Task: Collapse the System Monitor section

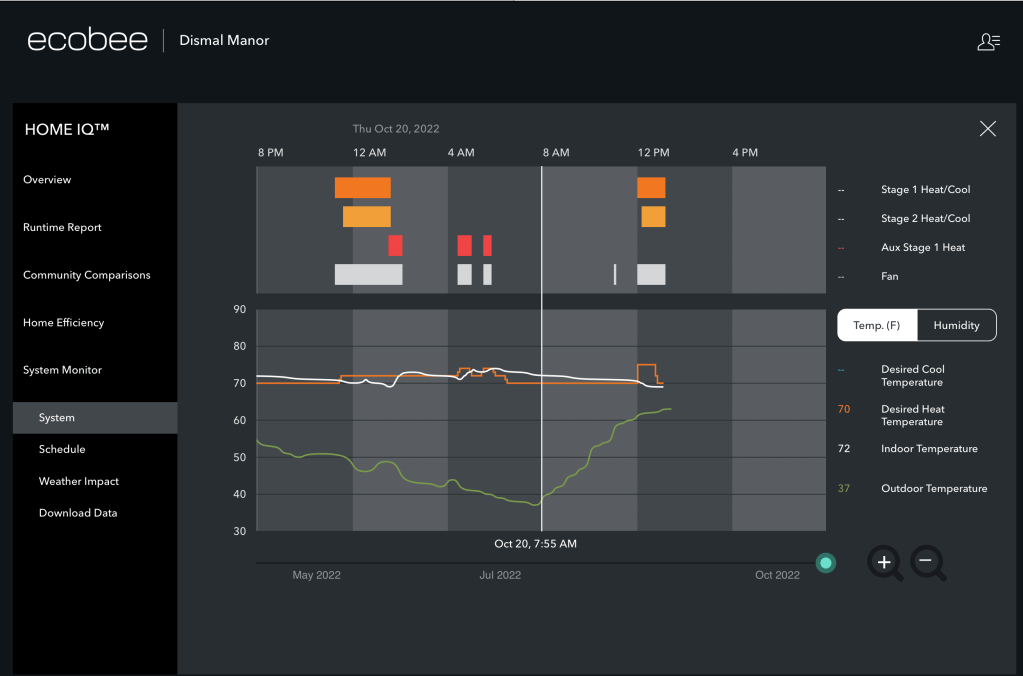Action: click(x=61, y=370)
